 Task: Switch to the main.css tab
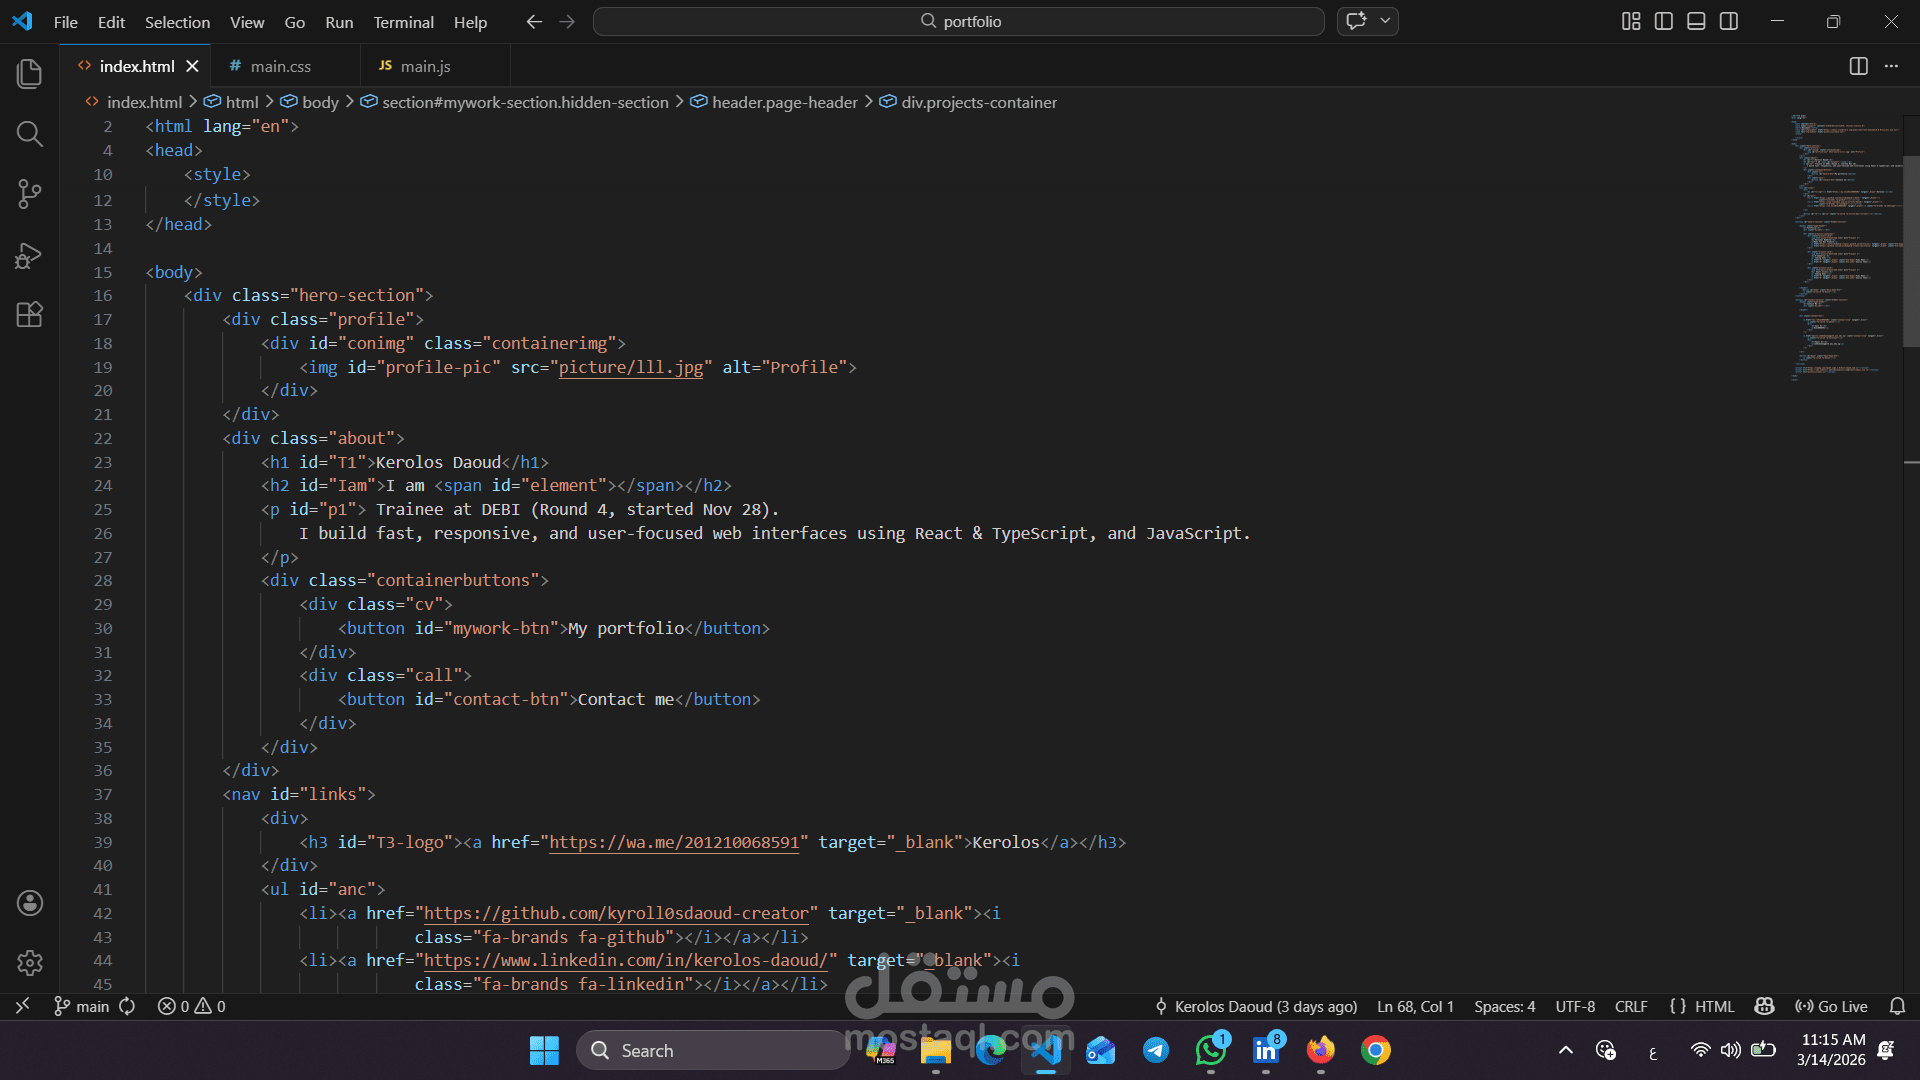pyautogui.click(x=280, y=66)
